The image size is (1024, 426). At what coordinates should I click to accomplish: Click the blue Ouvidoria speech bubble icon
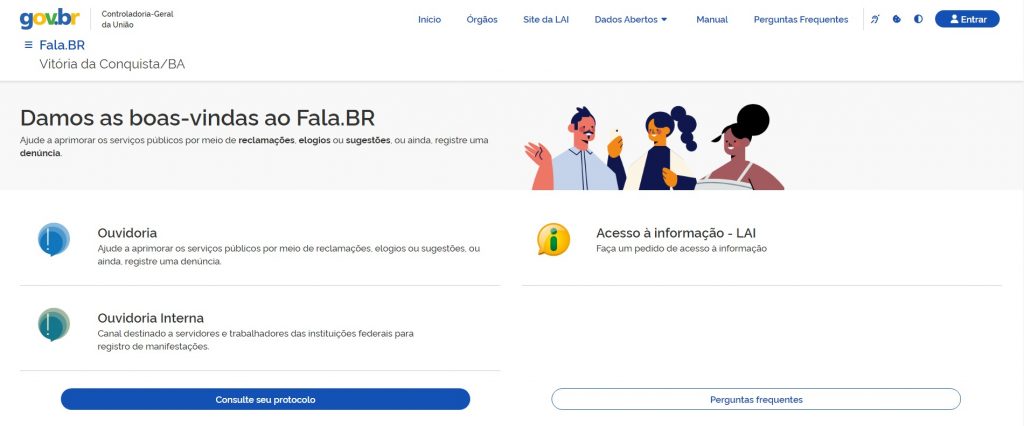[x=54, y=240]
